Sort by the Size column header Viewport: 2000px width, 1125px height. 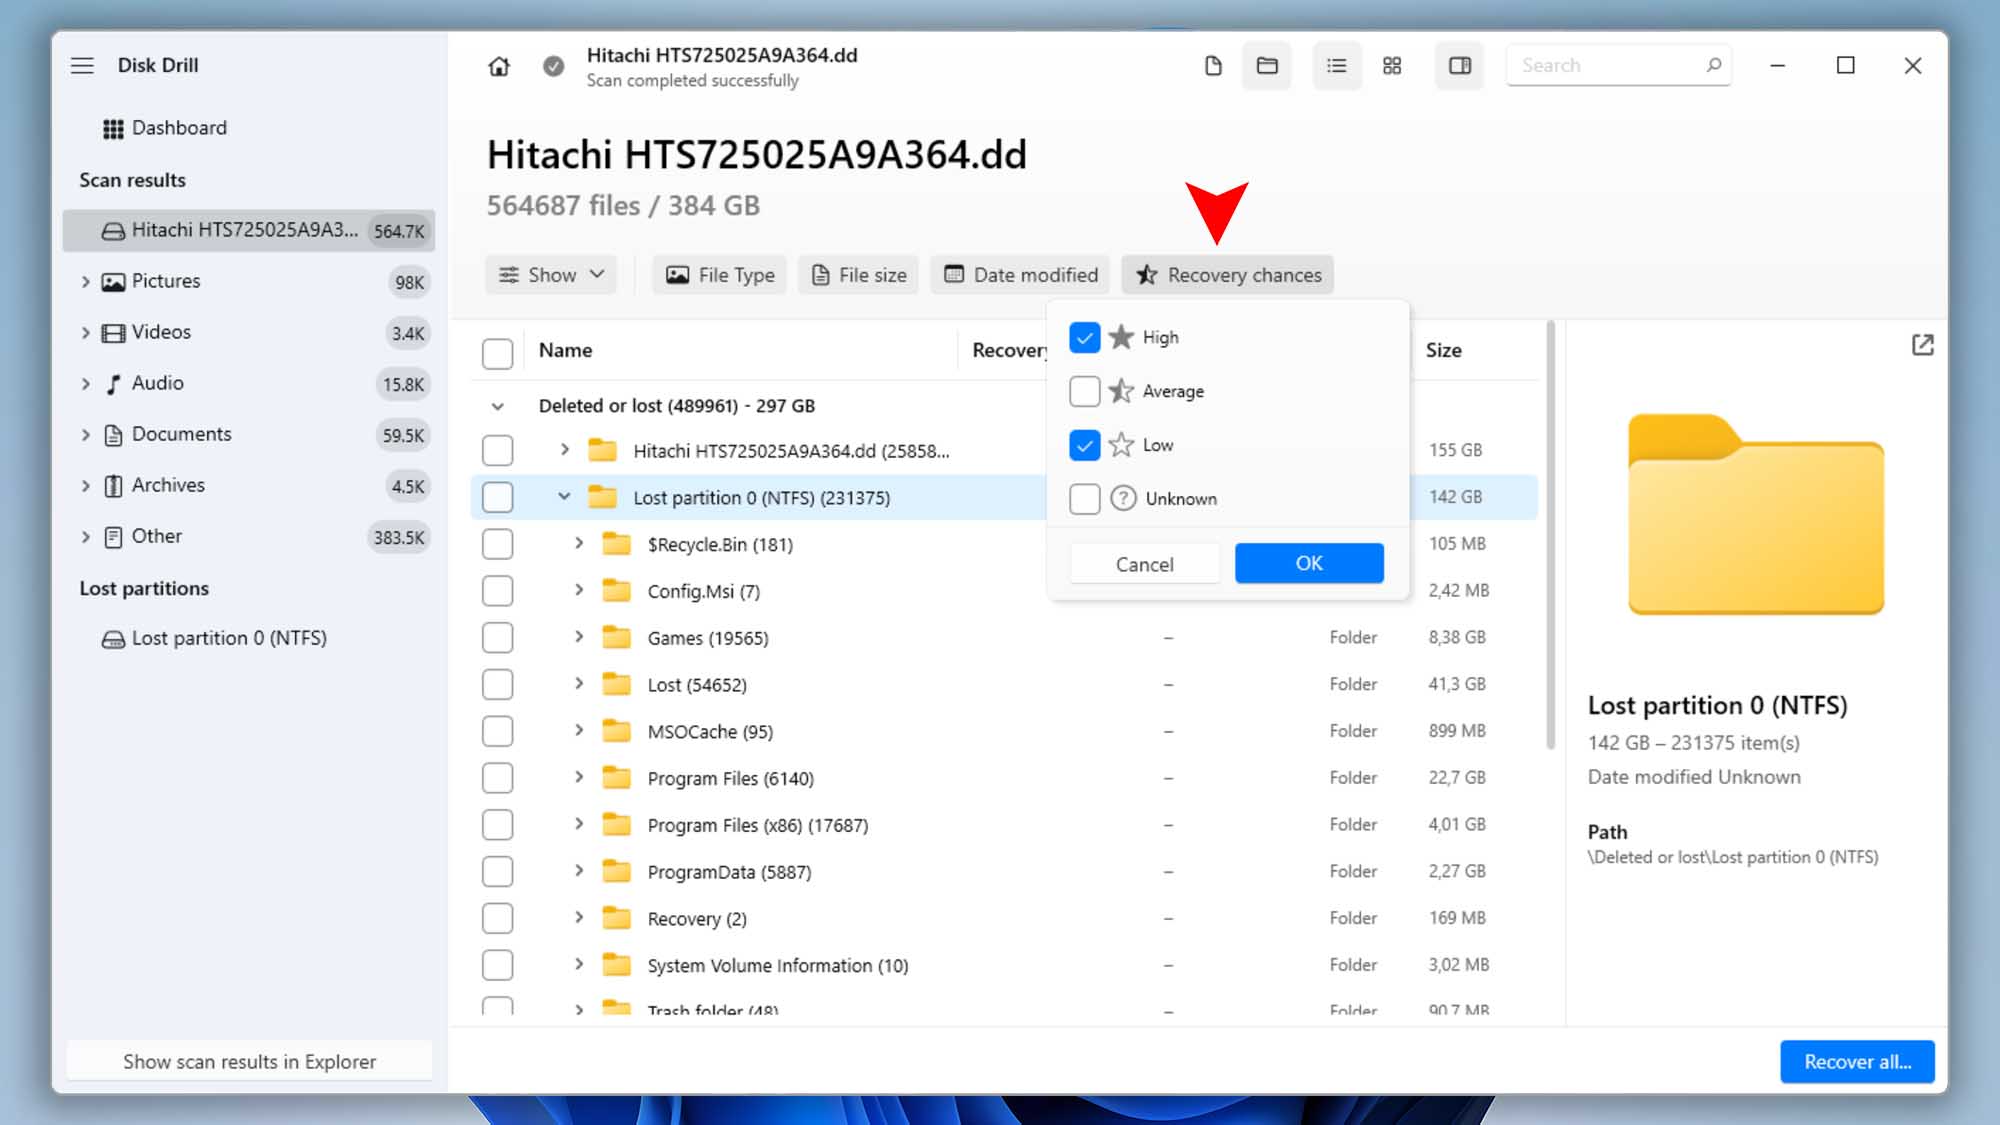[x=1443, y=350]
